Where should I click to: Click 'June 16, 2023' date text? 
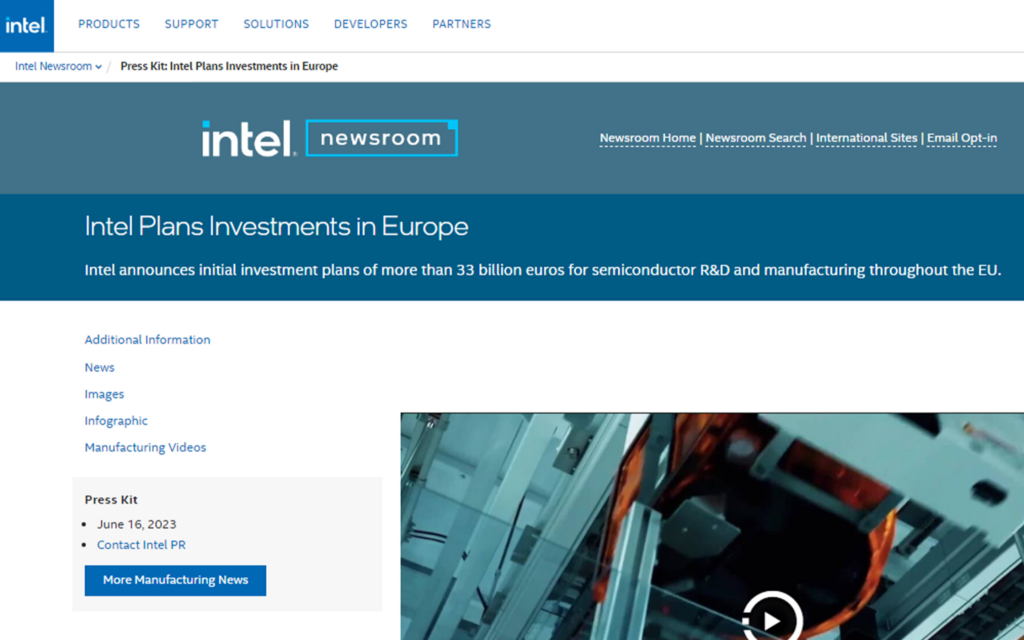click(136, 524)
